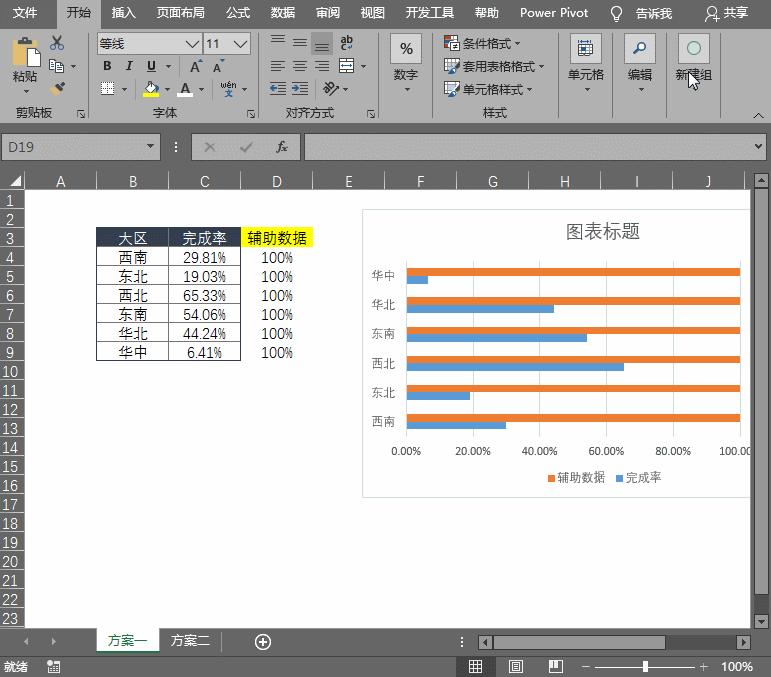Switch to Normal view icon
This screenshot has height=677, width=771.
(475, 666)
